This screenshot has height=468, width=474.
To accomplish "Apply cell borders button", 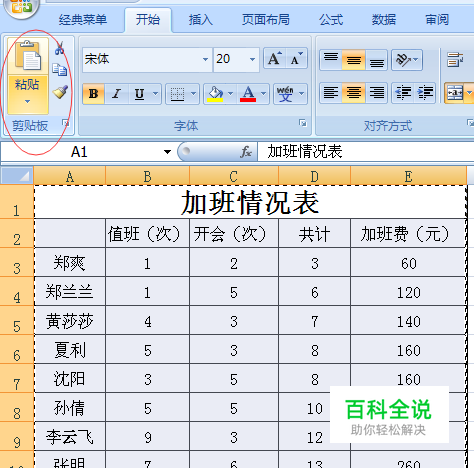I will [177, 94].
